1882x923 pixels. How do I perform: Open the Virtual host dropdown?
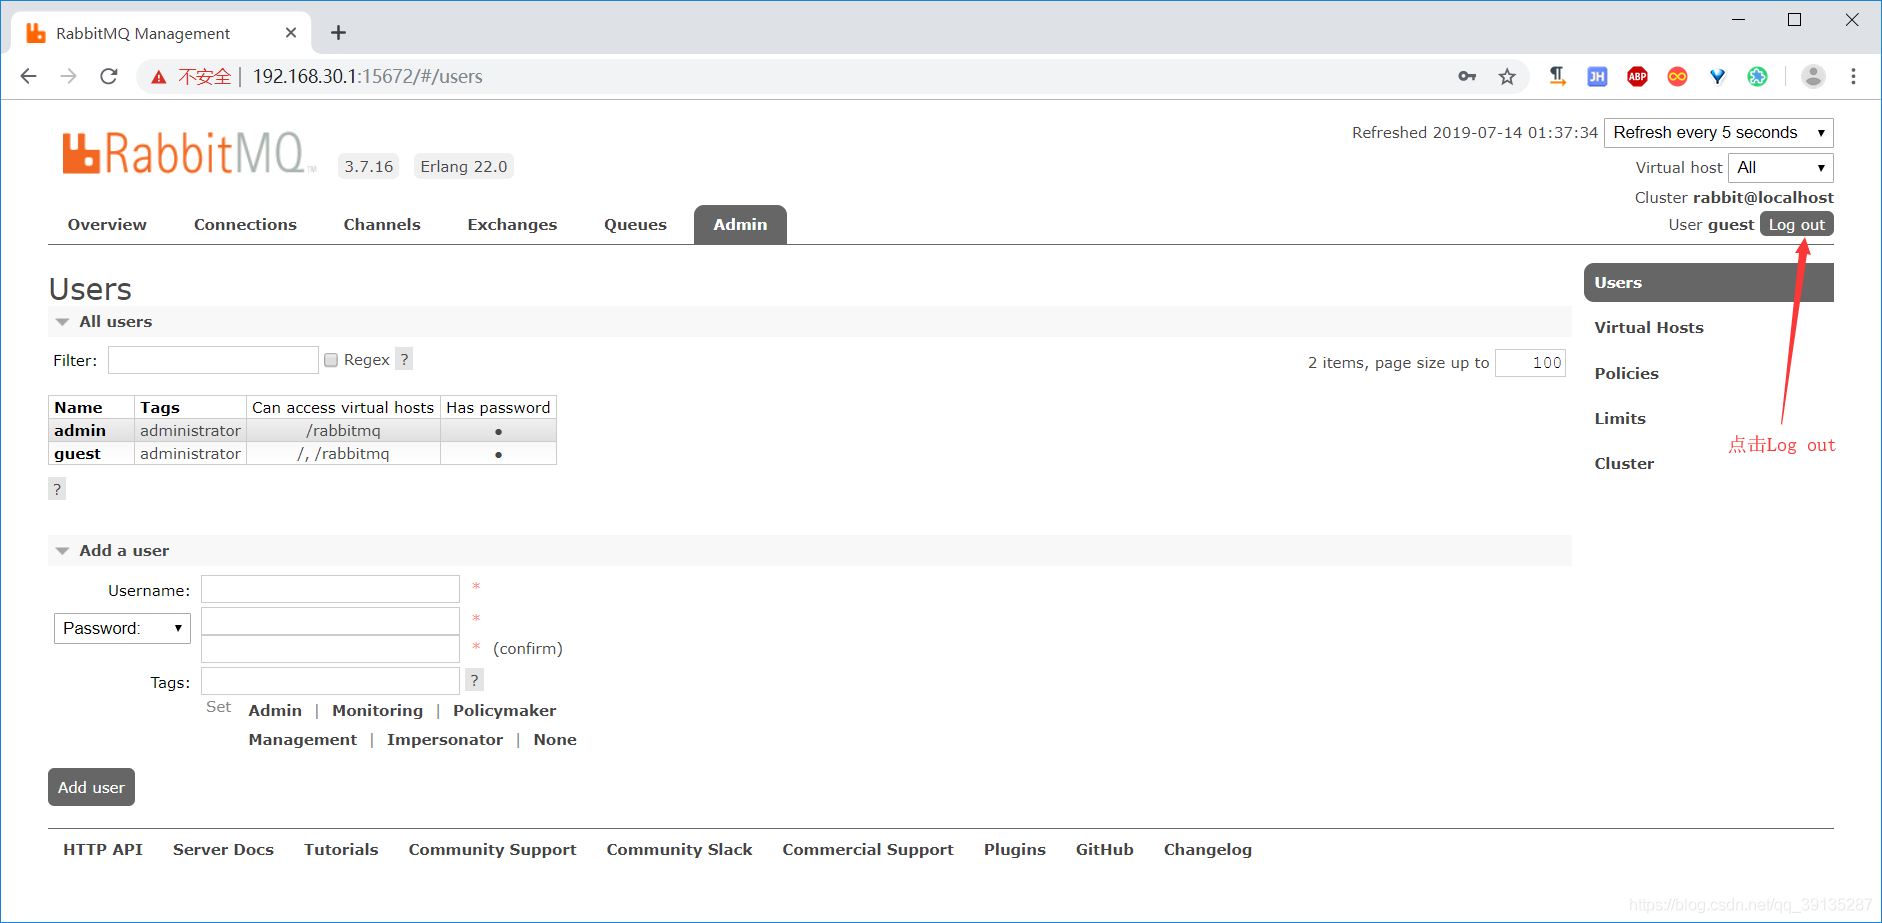[1781, 168]
